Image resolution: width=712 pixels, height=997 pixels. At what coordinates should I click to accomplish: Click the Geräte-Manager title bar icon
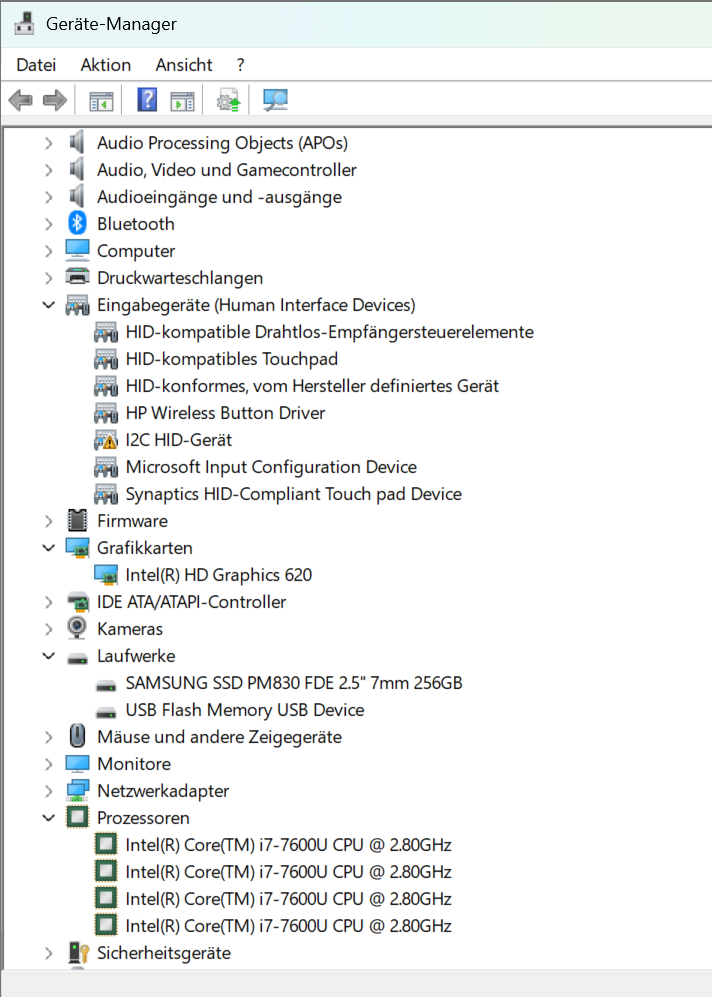(24, 24)
